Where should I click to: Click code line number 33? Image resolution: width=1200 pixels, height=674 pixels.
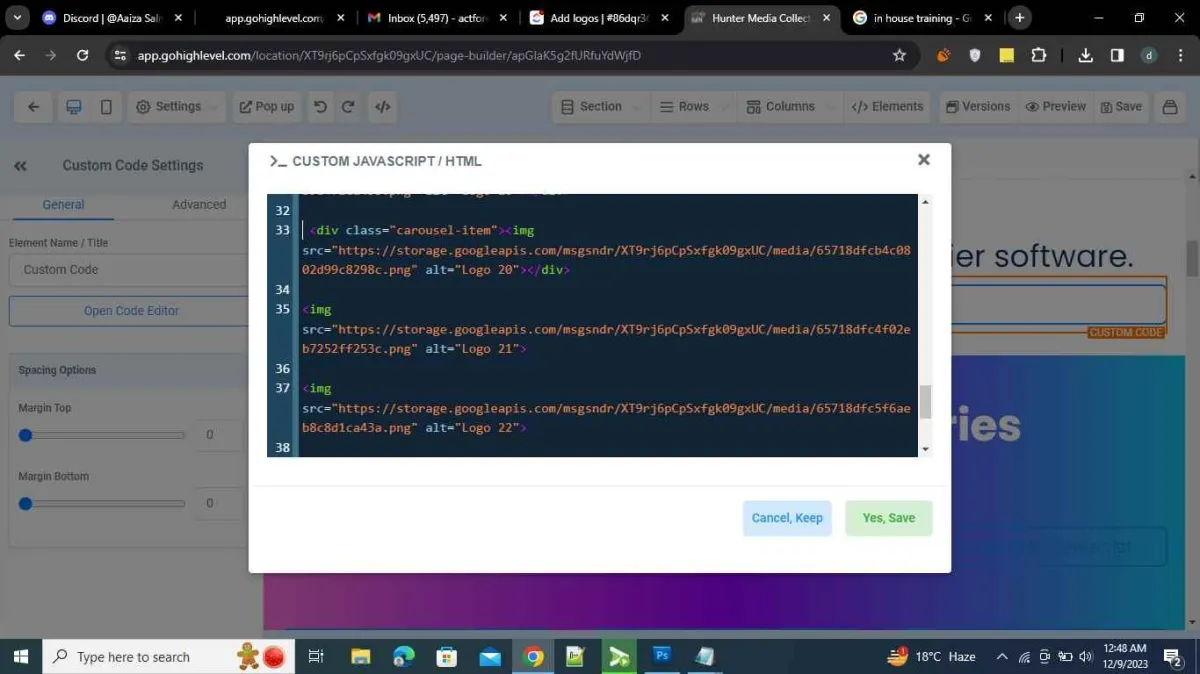(282, 230)
